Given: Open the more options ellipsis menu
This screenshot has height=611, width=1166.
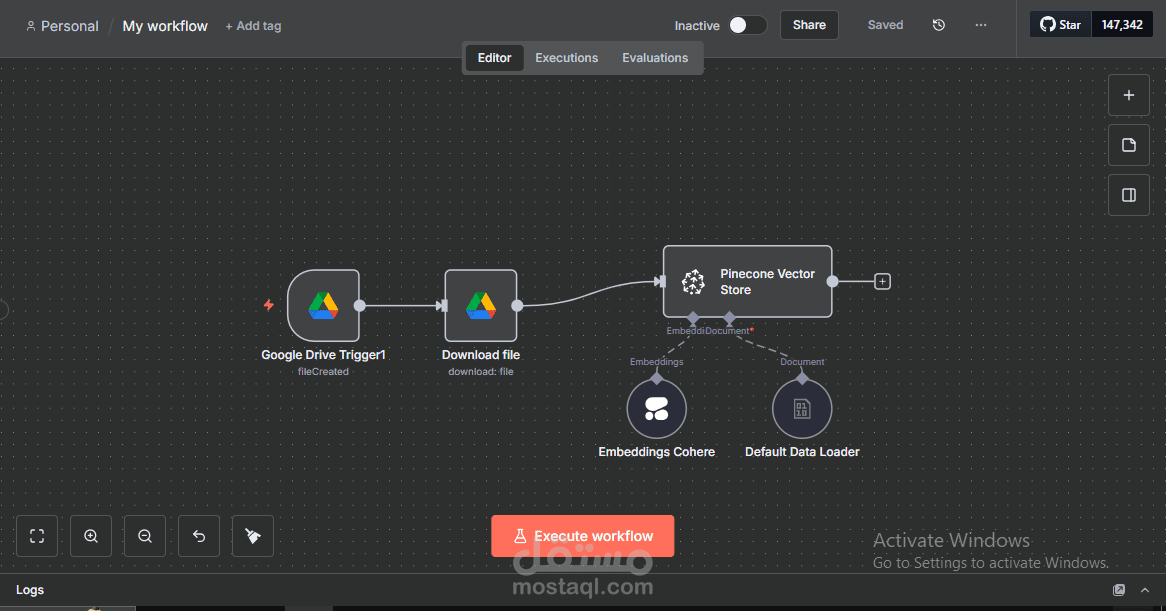Looking at the screenshot, I should (981, 25).
